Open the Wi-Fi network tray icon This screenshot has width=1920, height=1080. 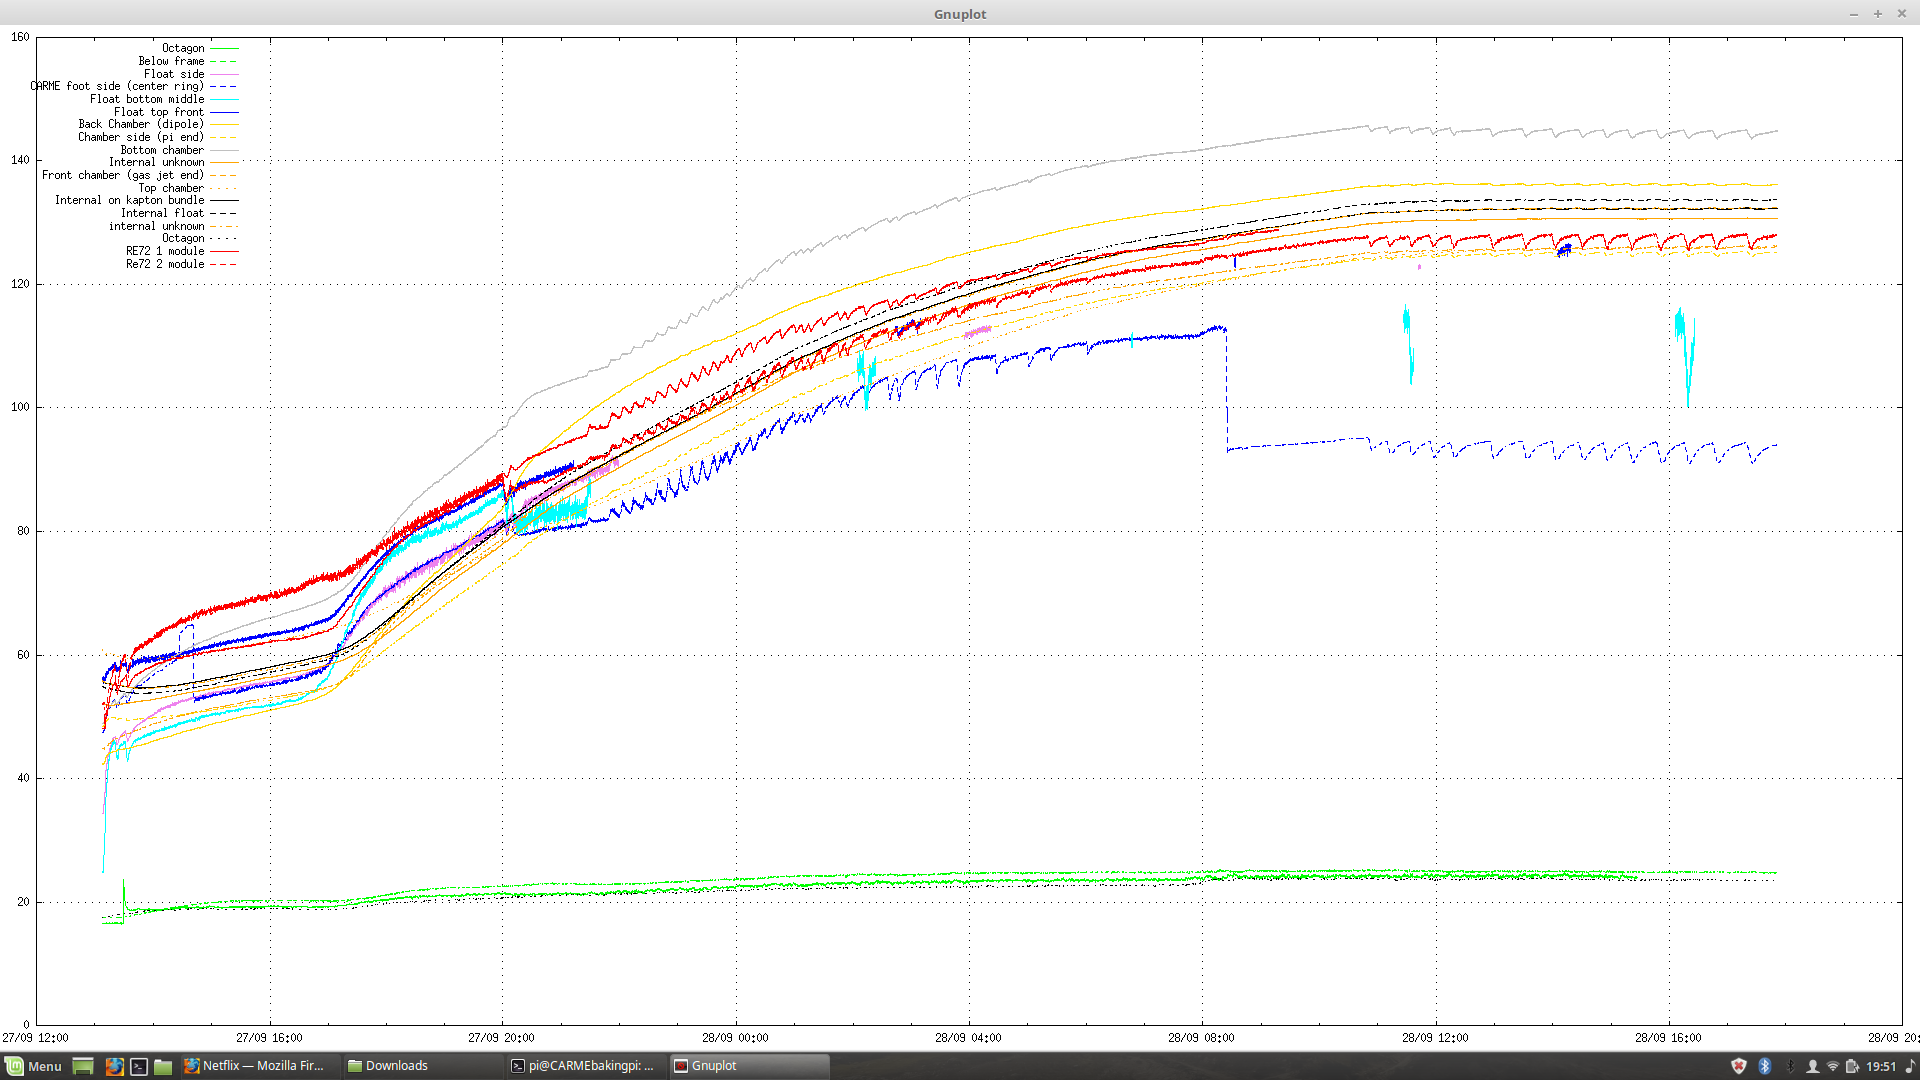click(x=1833, y=1066)
